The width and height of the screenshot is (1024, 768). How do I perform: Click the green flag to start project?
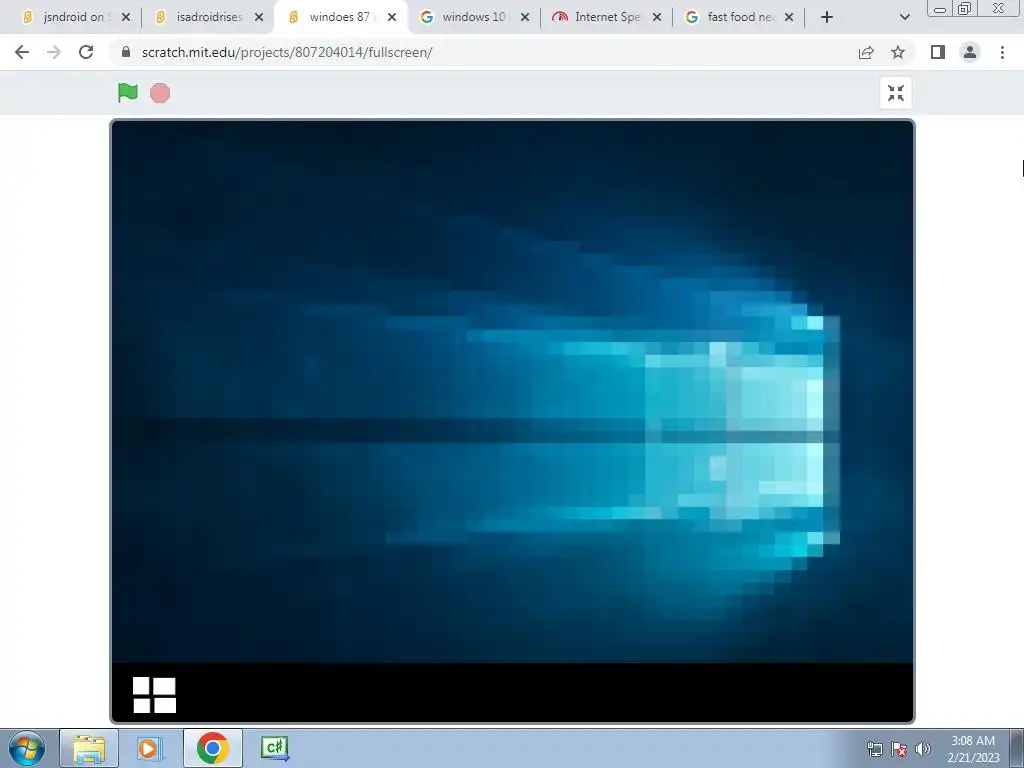127,93
